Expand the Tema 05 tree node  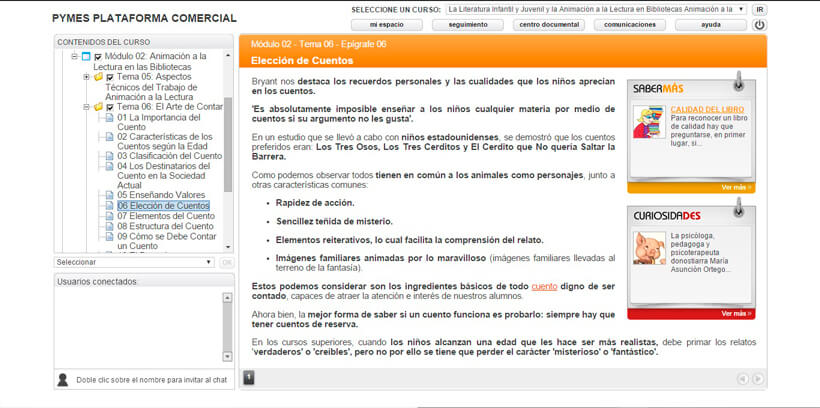click(x=86, y=77)
